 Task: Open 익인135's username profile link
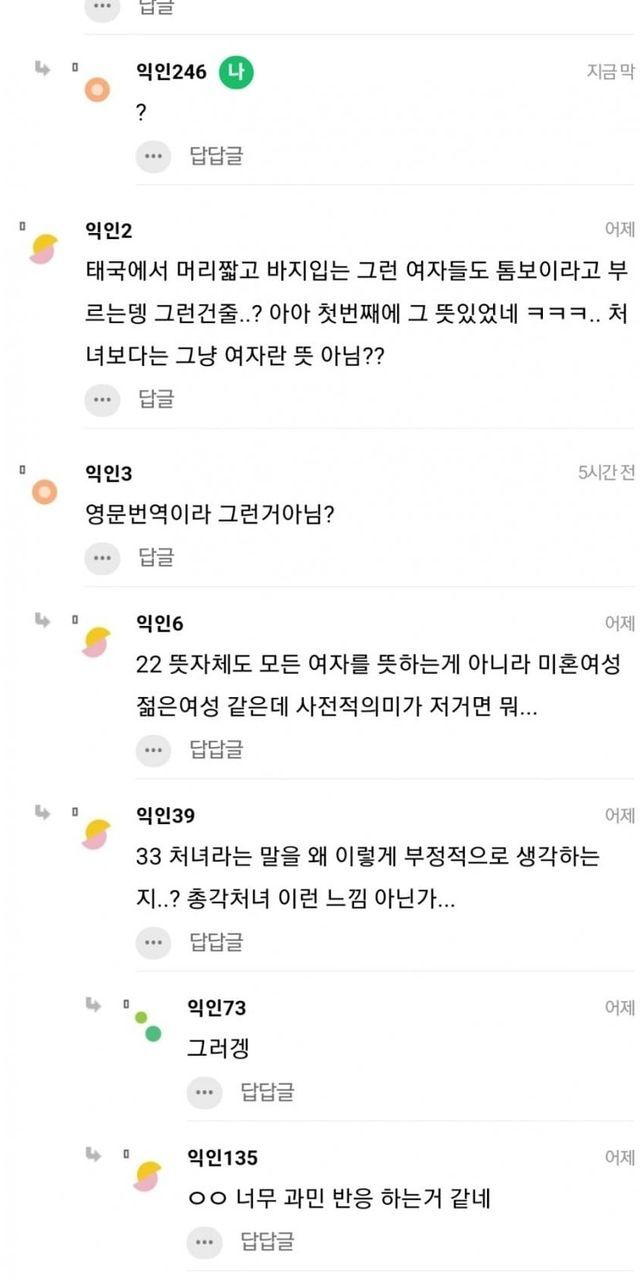pyautogui.click(x=222, y=1158)
